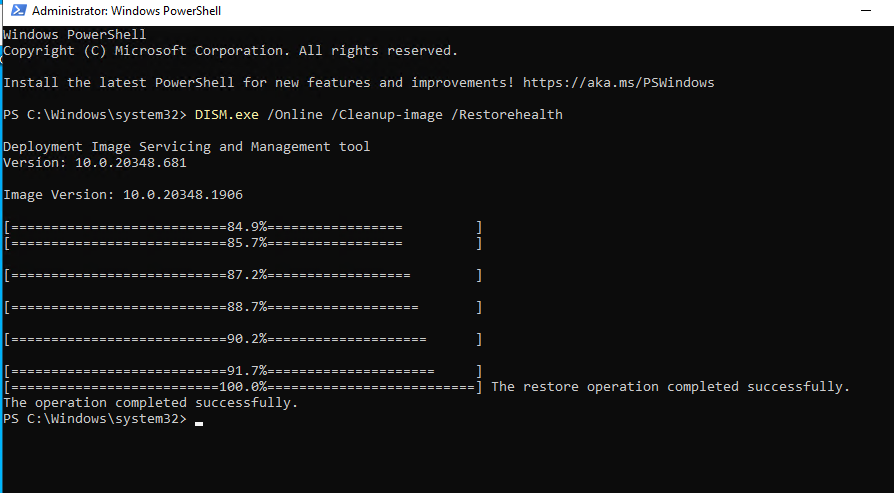Screen dimensions: 894x493
Task: Click the /Online parameter in command
Action: 295,115
